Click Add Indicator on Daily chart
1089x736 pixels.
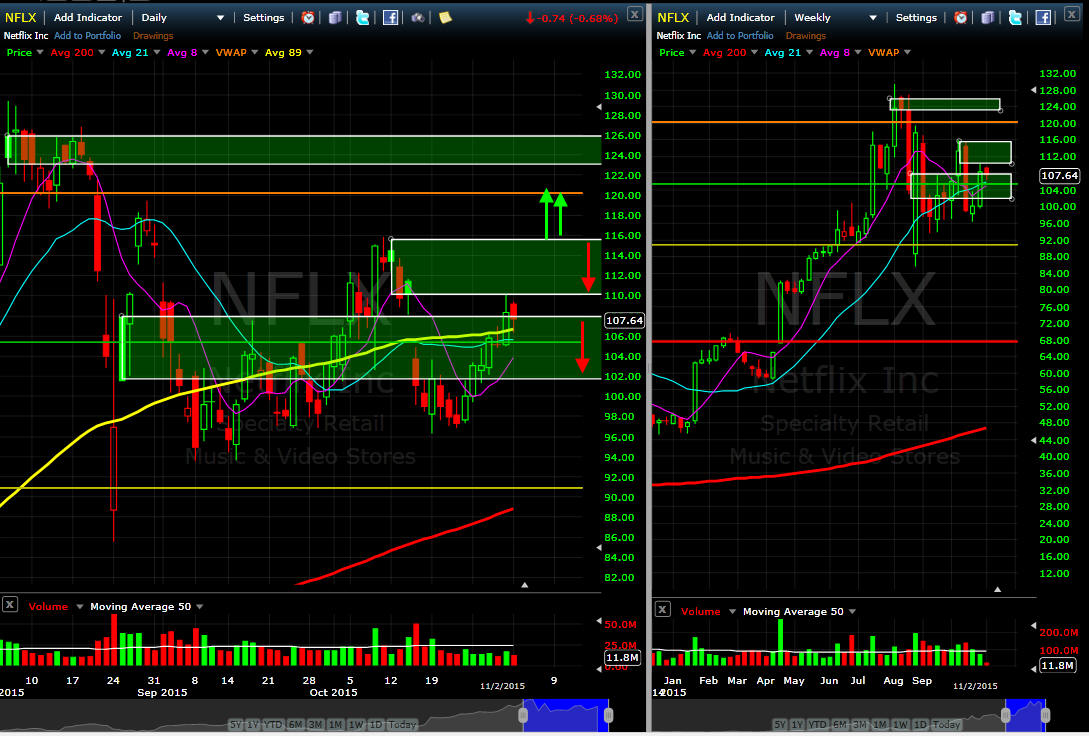(x=88, y=18)
